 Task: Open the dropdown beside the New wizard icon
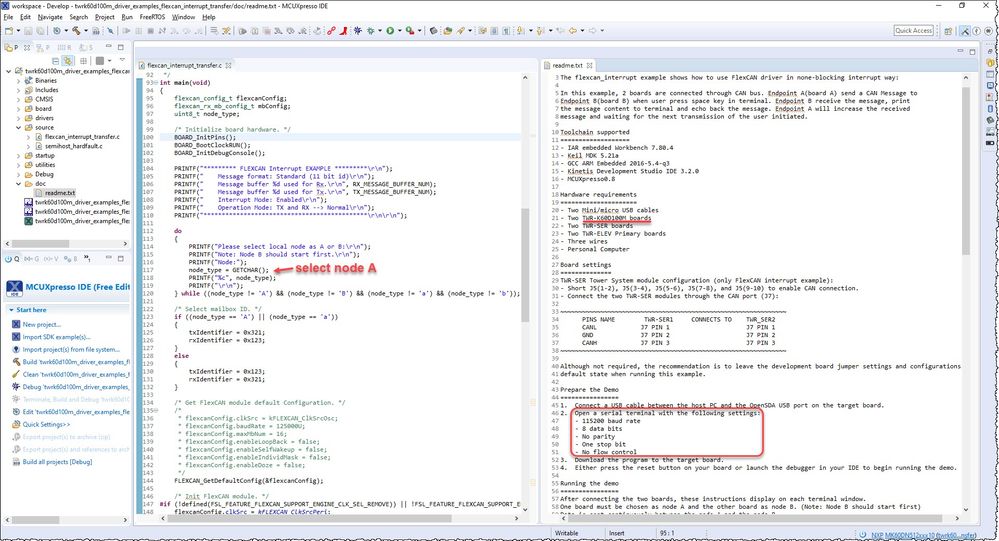[x=18, y=31]
